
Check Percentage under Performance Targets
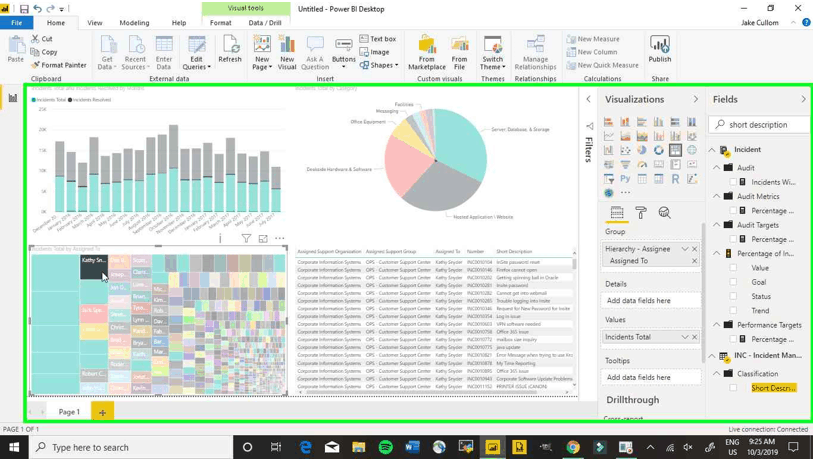pyautogui.click(x=733, y=339)
